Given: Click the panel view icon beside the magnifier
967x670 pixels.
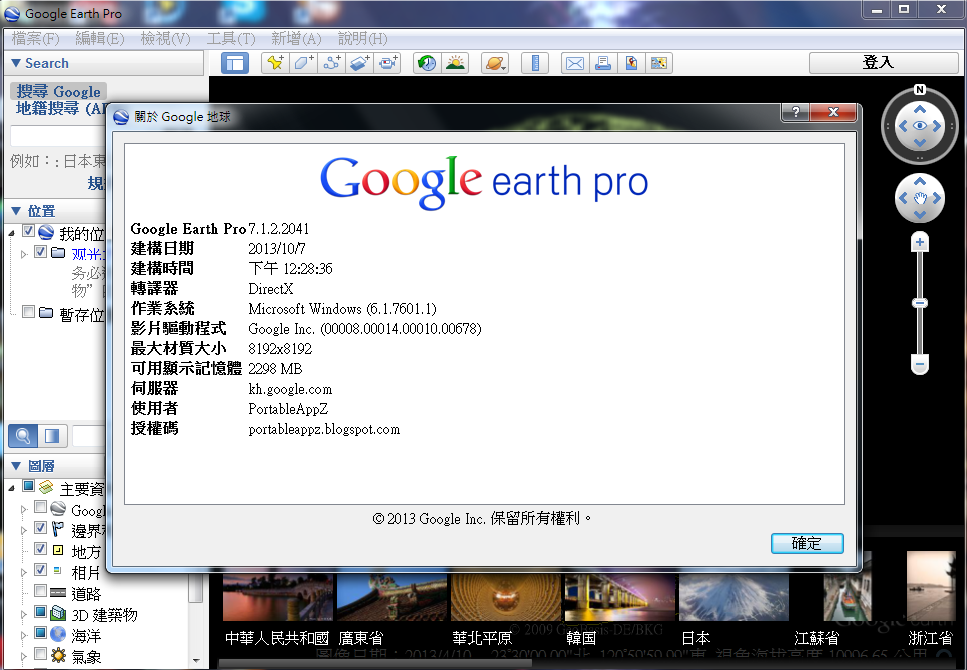Looking at the screenshot, I should [52, 436].
